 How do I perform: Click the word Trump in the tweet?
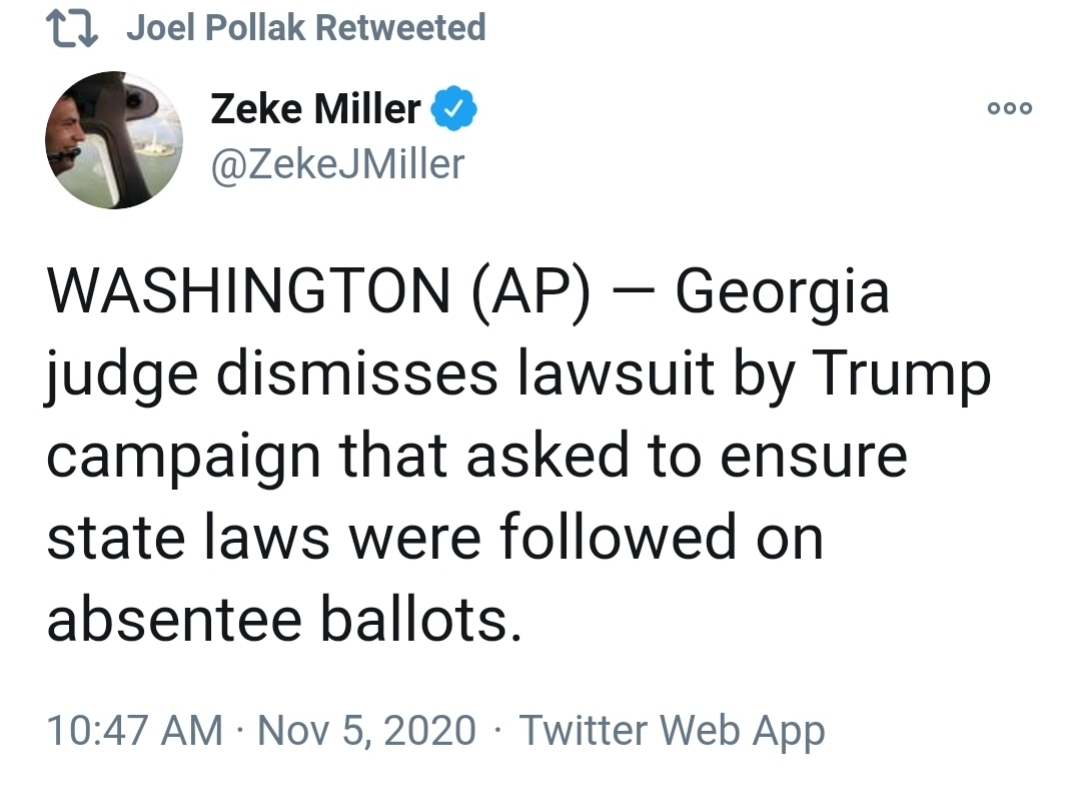902,376
